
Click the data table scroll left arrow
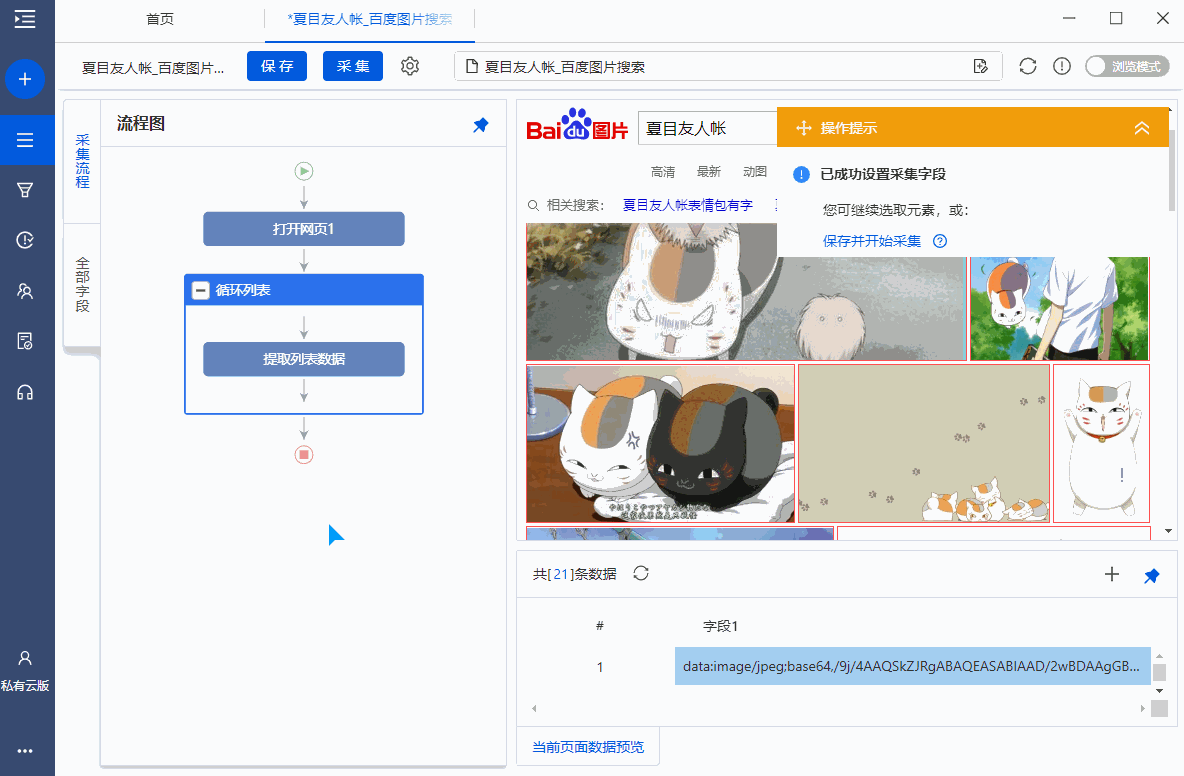tap(535, 708)
